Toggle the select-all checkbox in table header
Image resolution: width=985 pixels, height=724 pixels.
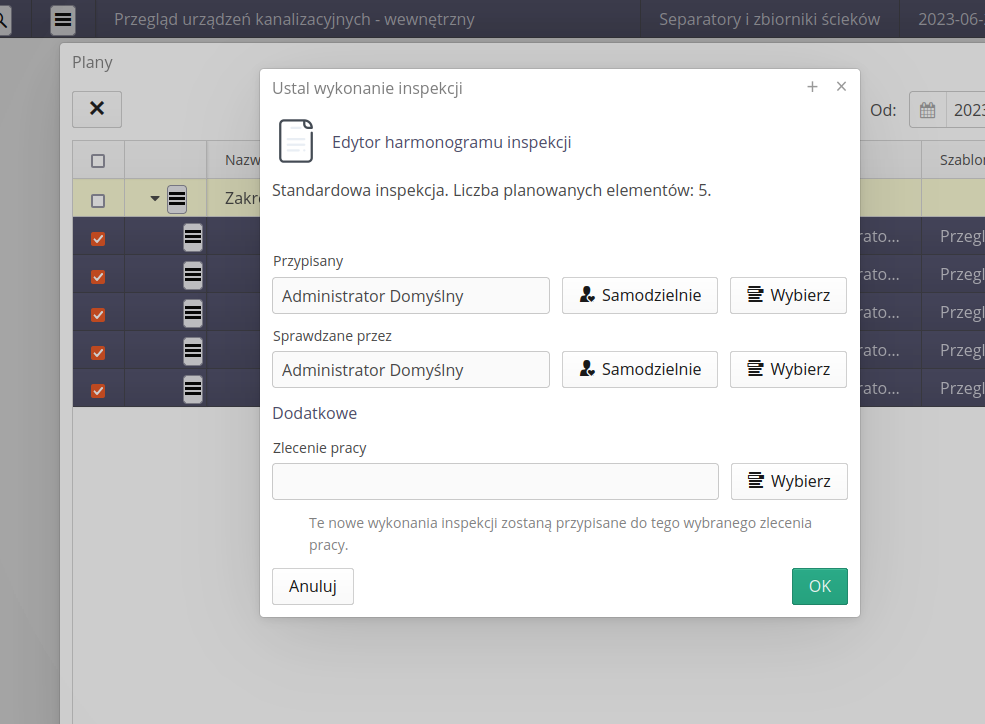(x=98, y=160)
